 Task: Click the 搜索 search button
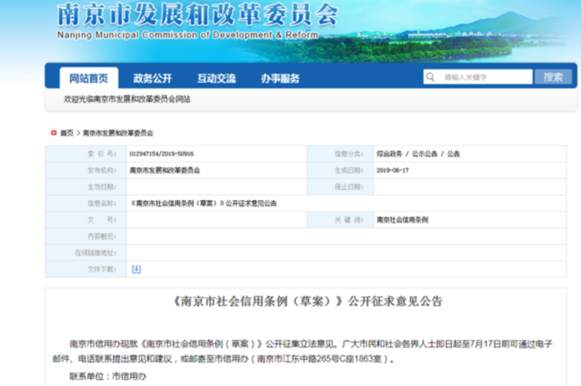[553, 77]
